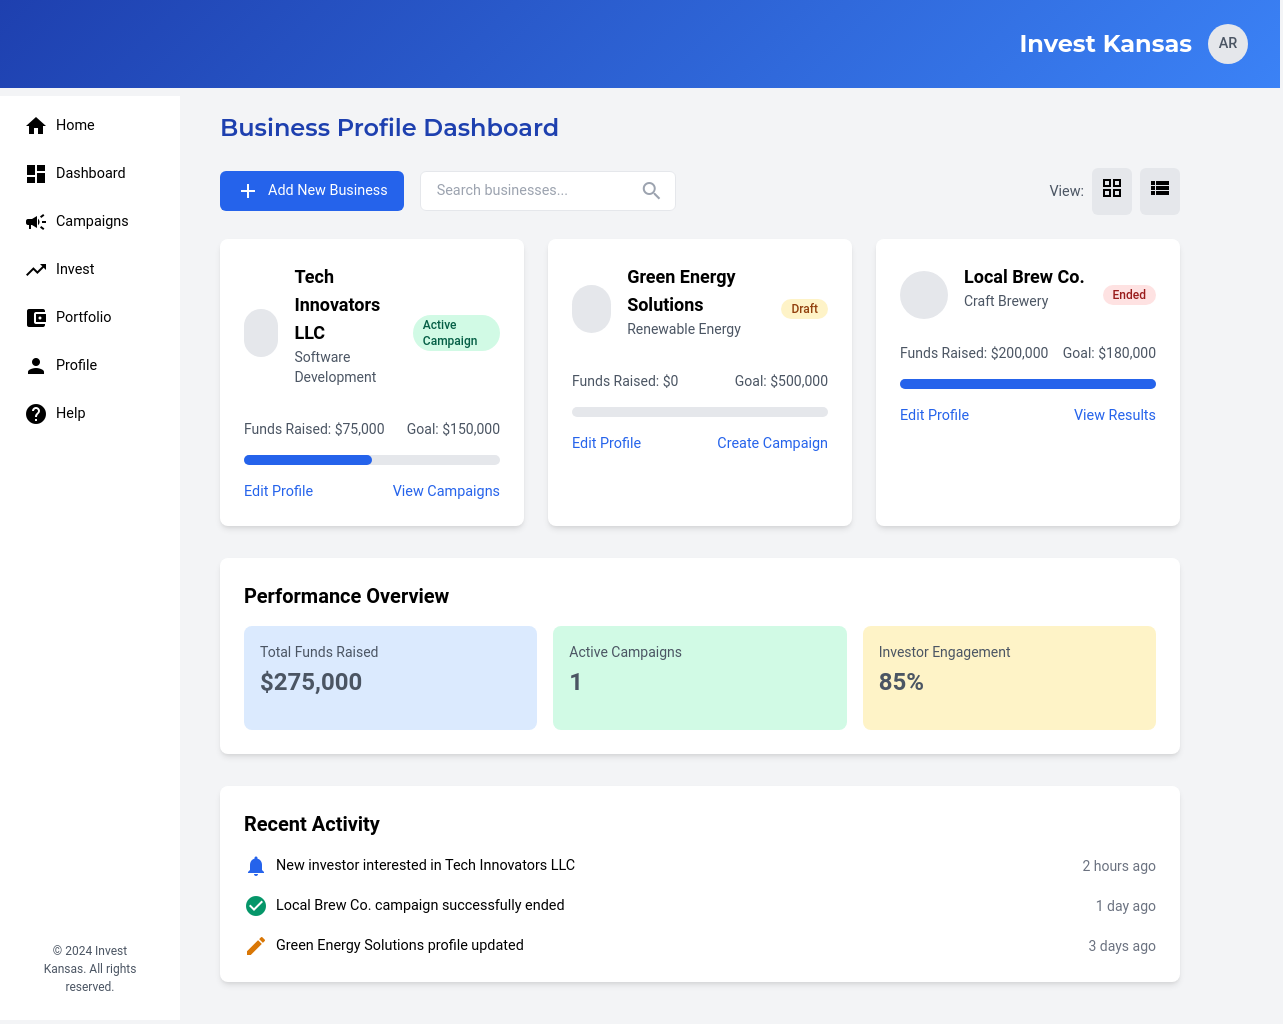Click the search magnifier icon
Viewport: 1283px width, 1024px height.
tap(651, 190)
